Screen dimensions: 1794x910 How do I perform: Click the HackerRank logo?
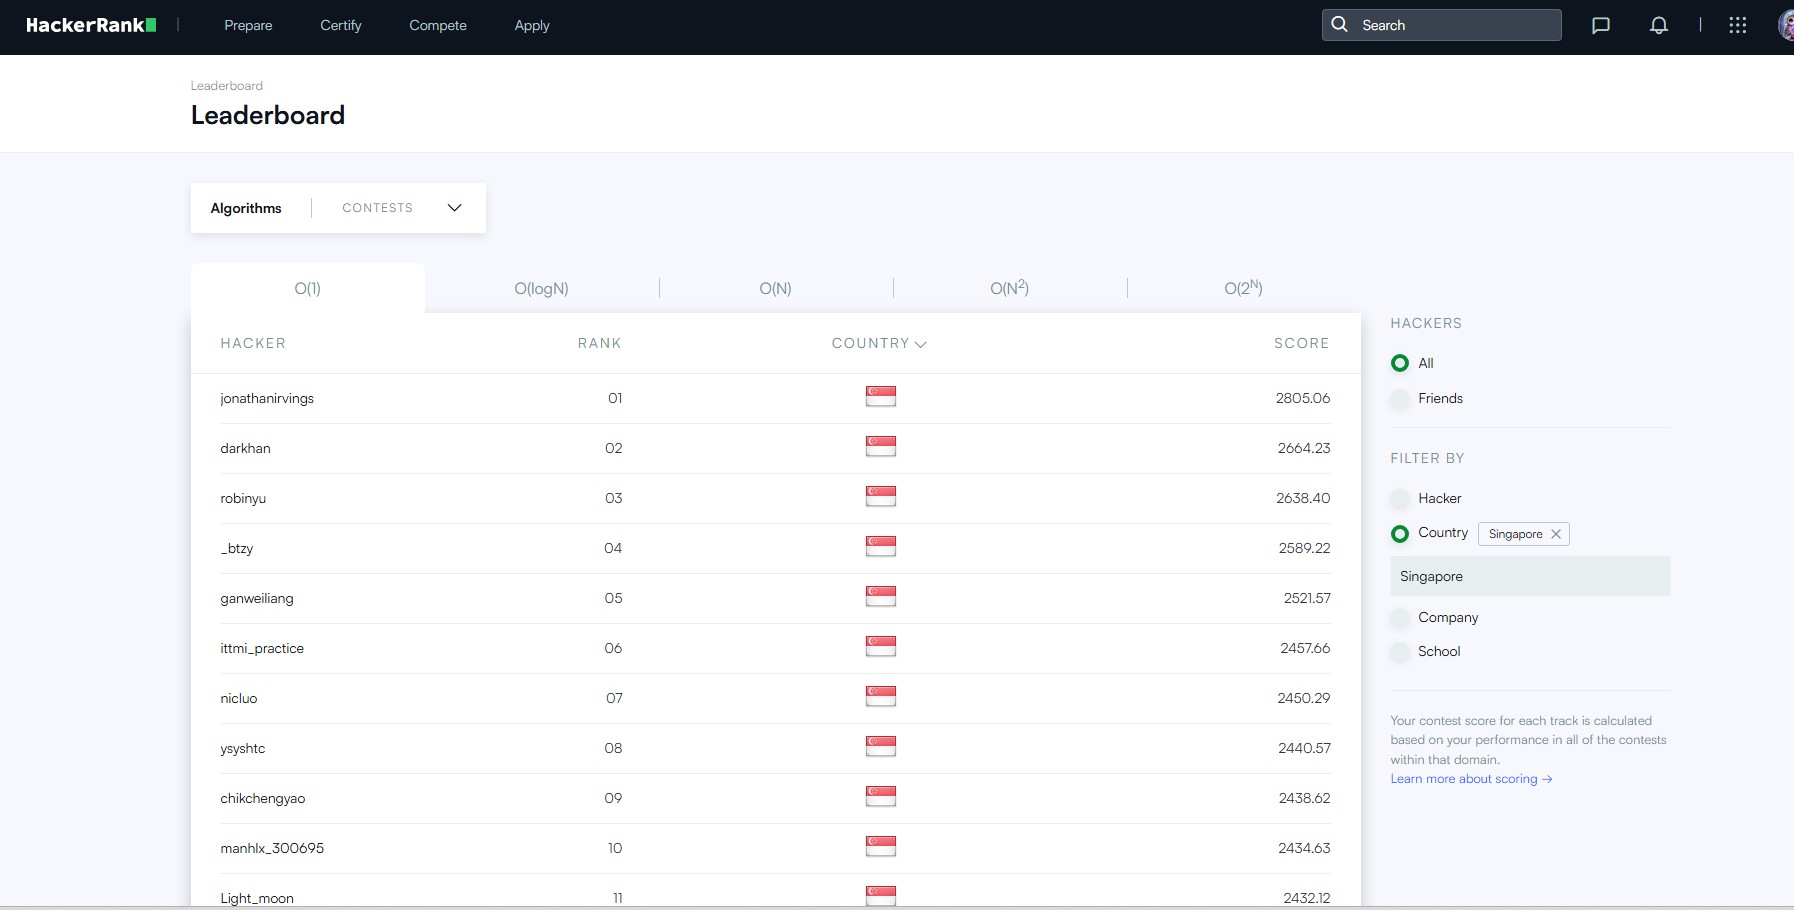[x=90, y=25]
